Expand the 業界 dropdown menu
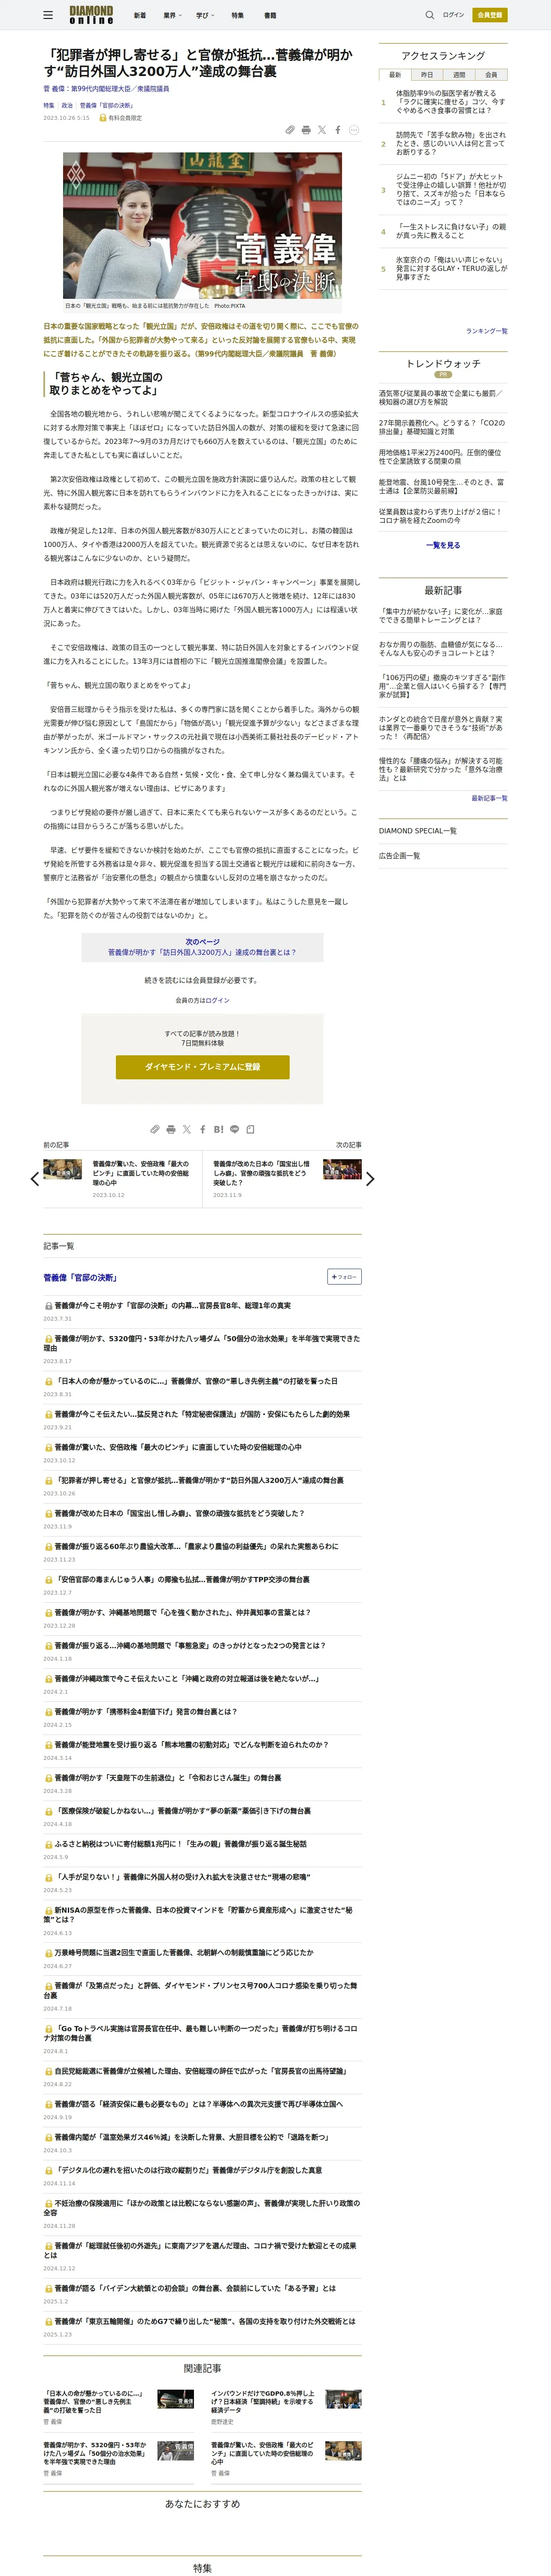This screenshot has width=551, height=2576. pyautogui.click(x=172, y=15)
